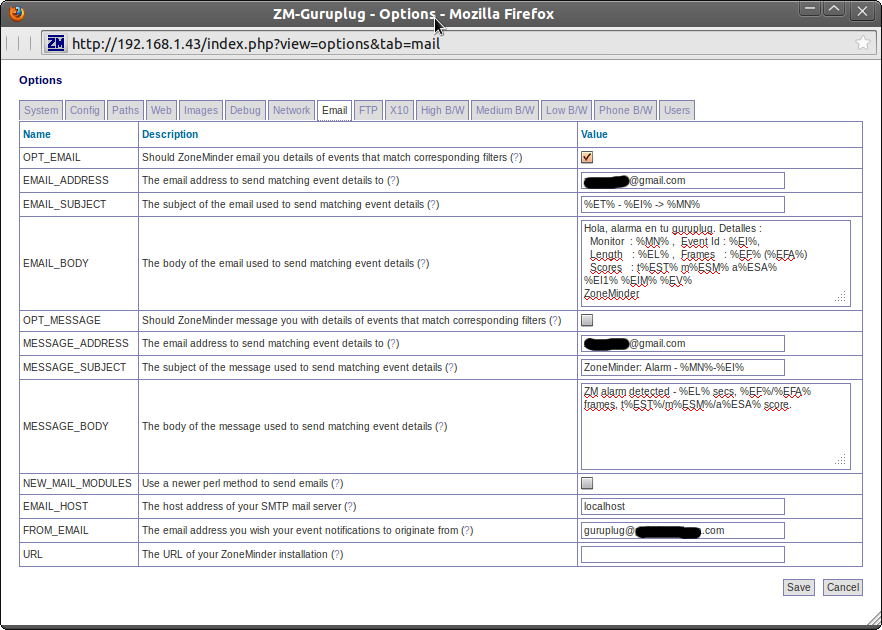Click the Name column header

37,134
